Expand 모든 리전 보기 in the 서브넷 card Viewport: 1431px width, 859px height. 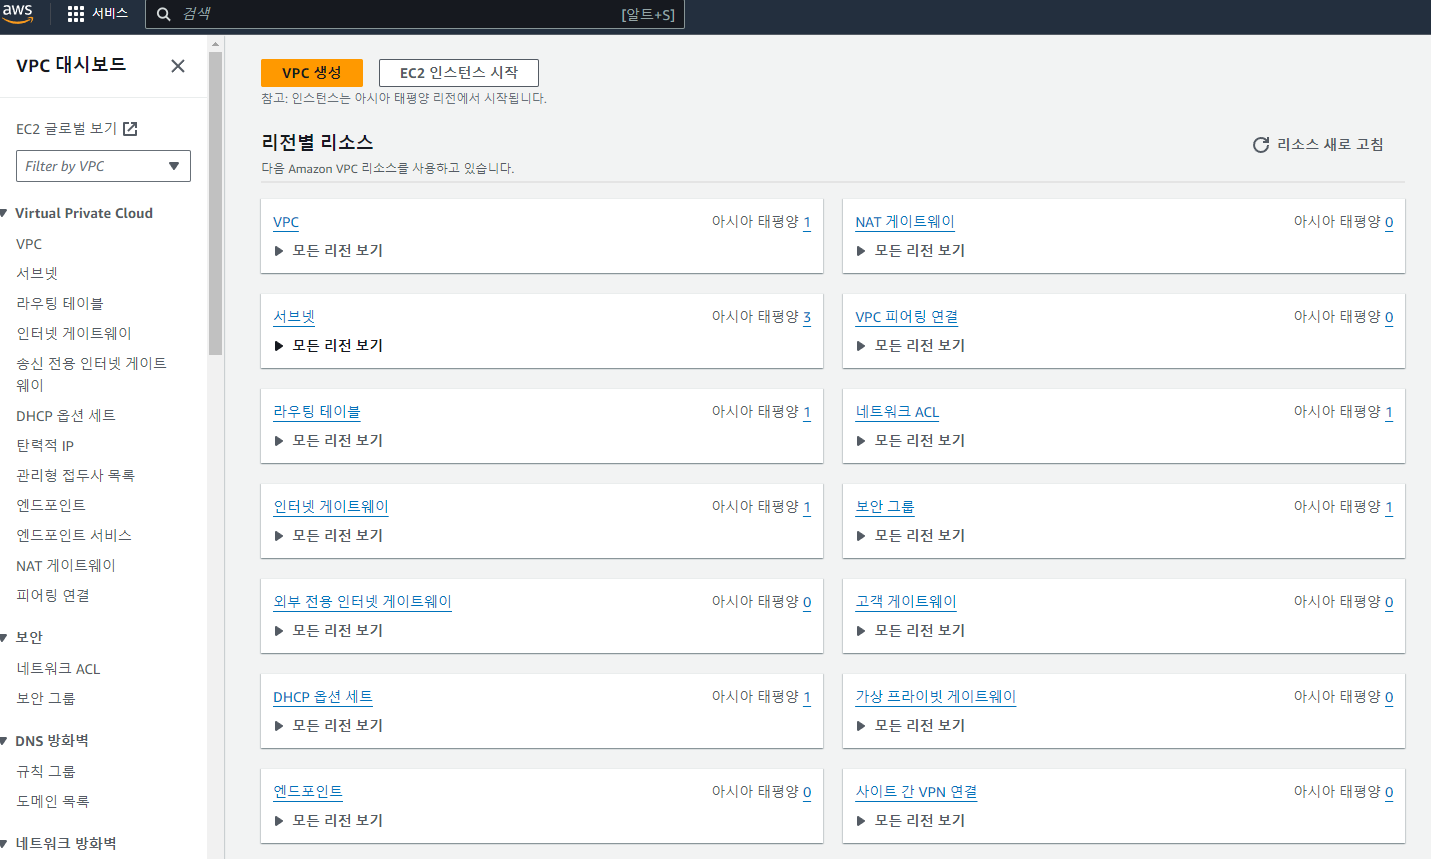point(329,346)
